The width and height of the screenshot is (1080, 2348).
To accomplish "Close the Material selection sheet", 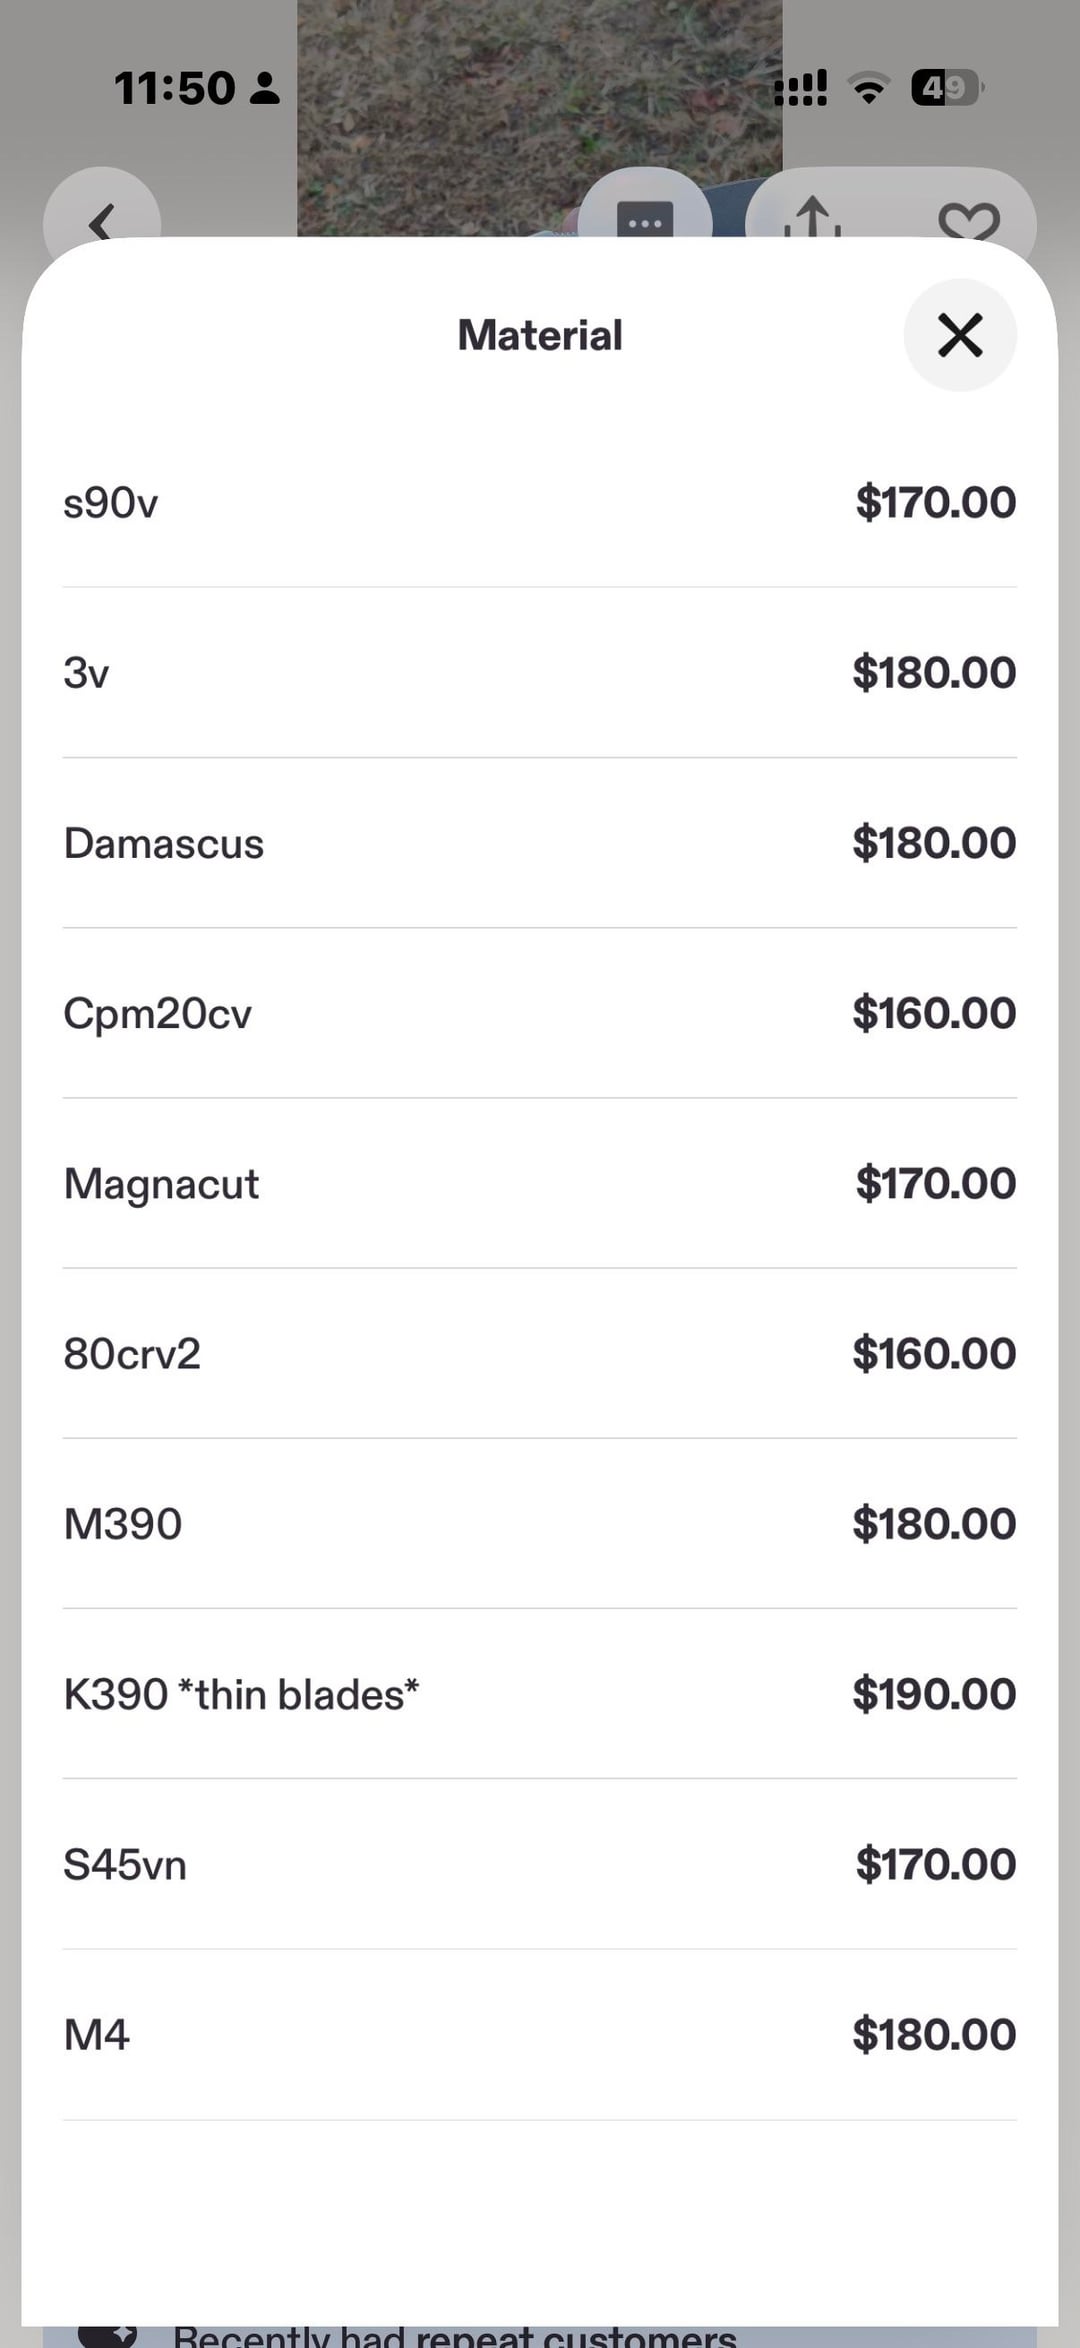I will click(x=960, y=335).
